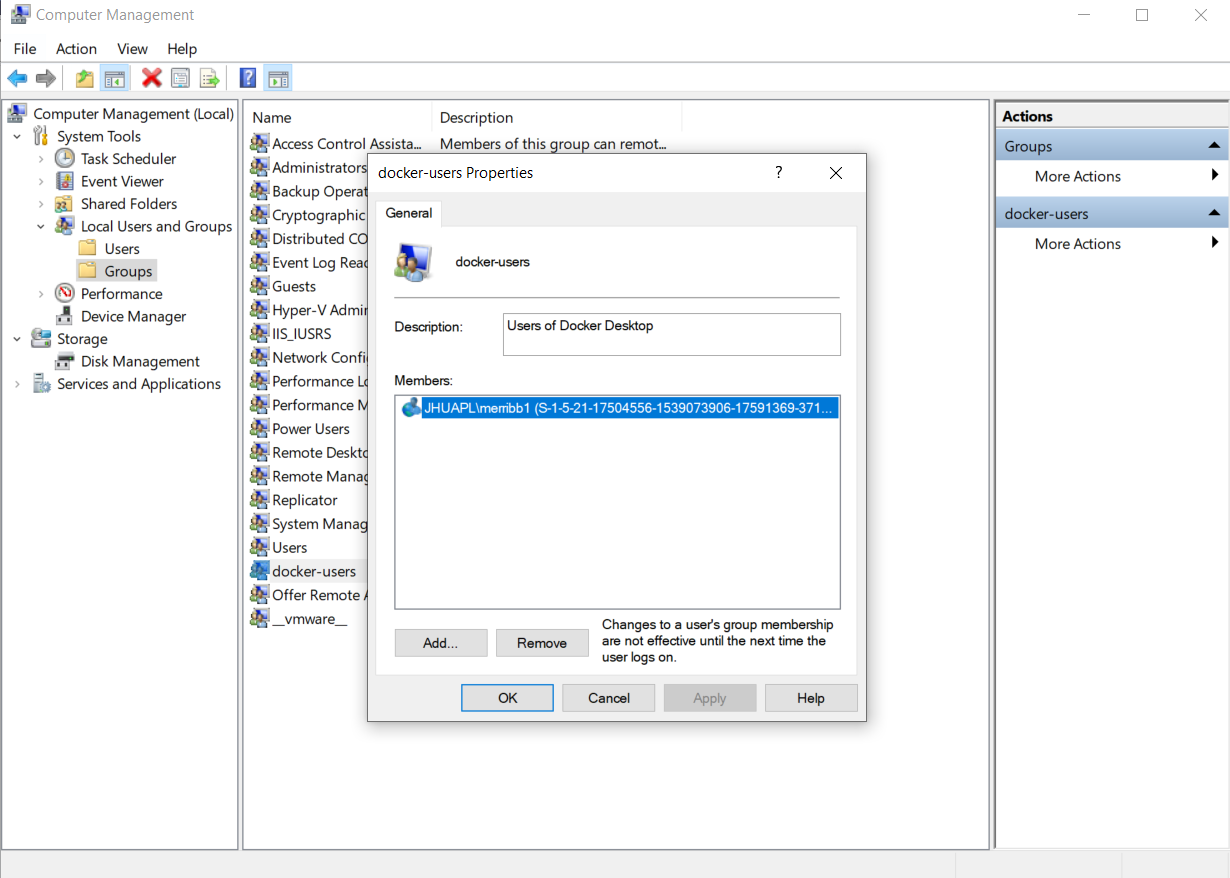1230x878 pixels.
Task: Click the Up one level folder icon
Action: 85,78
